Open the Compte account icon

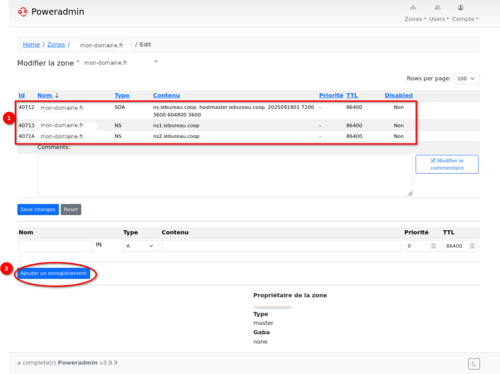(460, 7)
